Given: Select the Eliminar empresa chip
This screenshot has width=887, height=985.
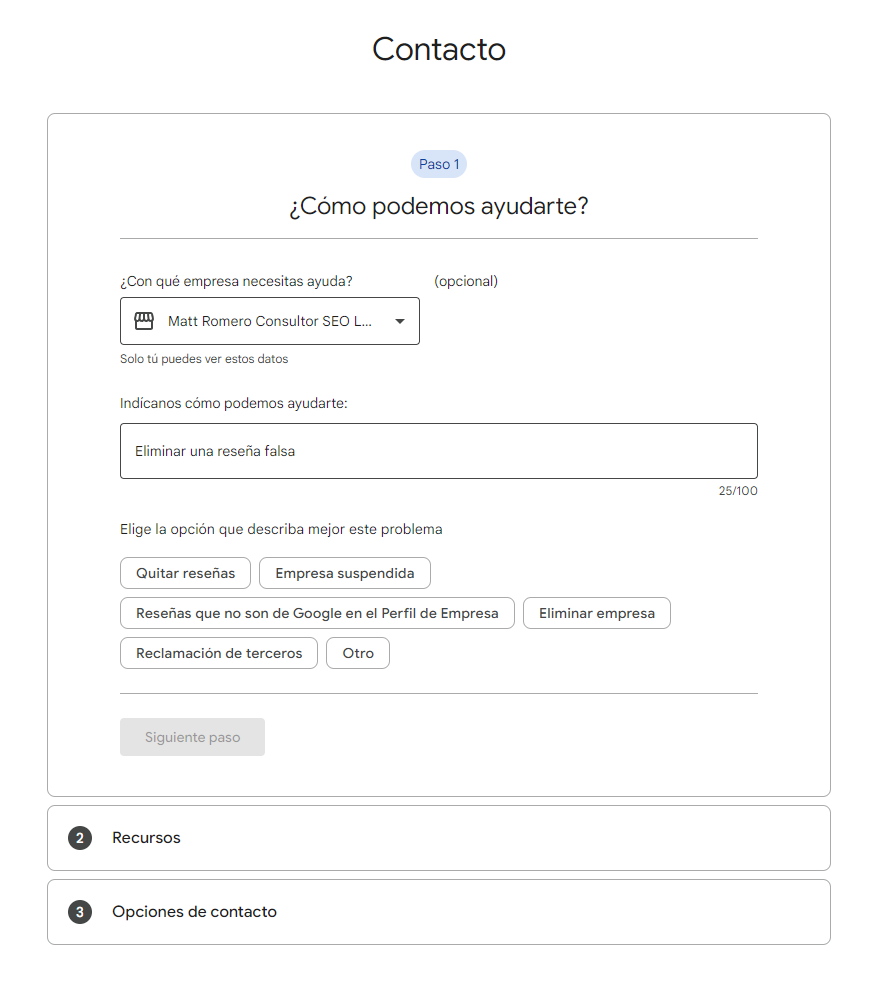Looking at the screenshot, I should [x=596, y=613].
